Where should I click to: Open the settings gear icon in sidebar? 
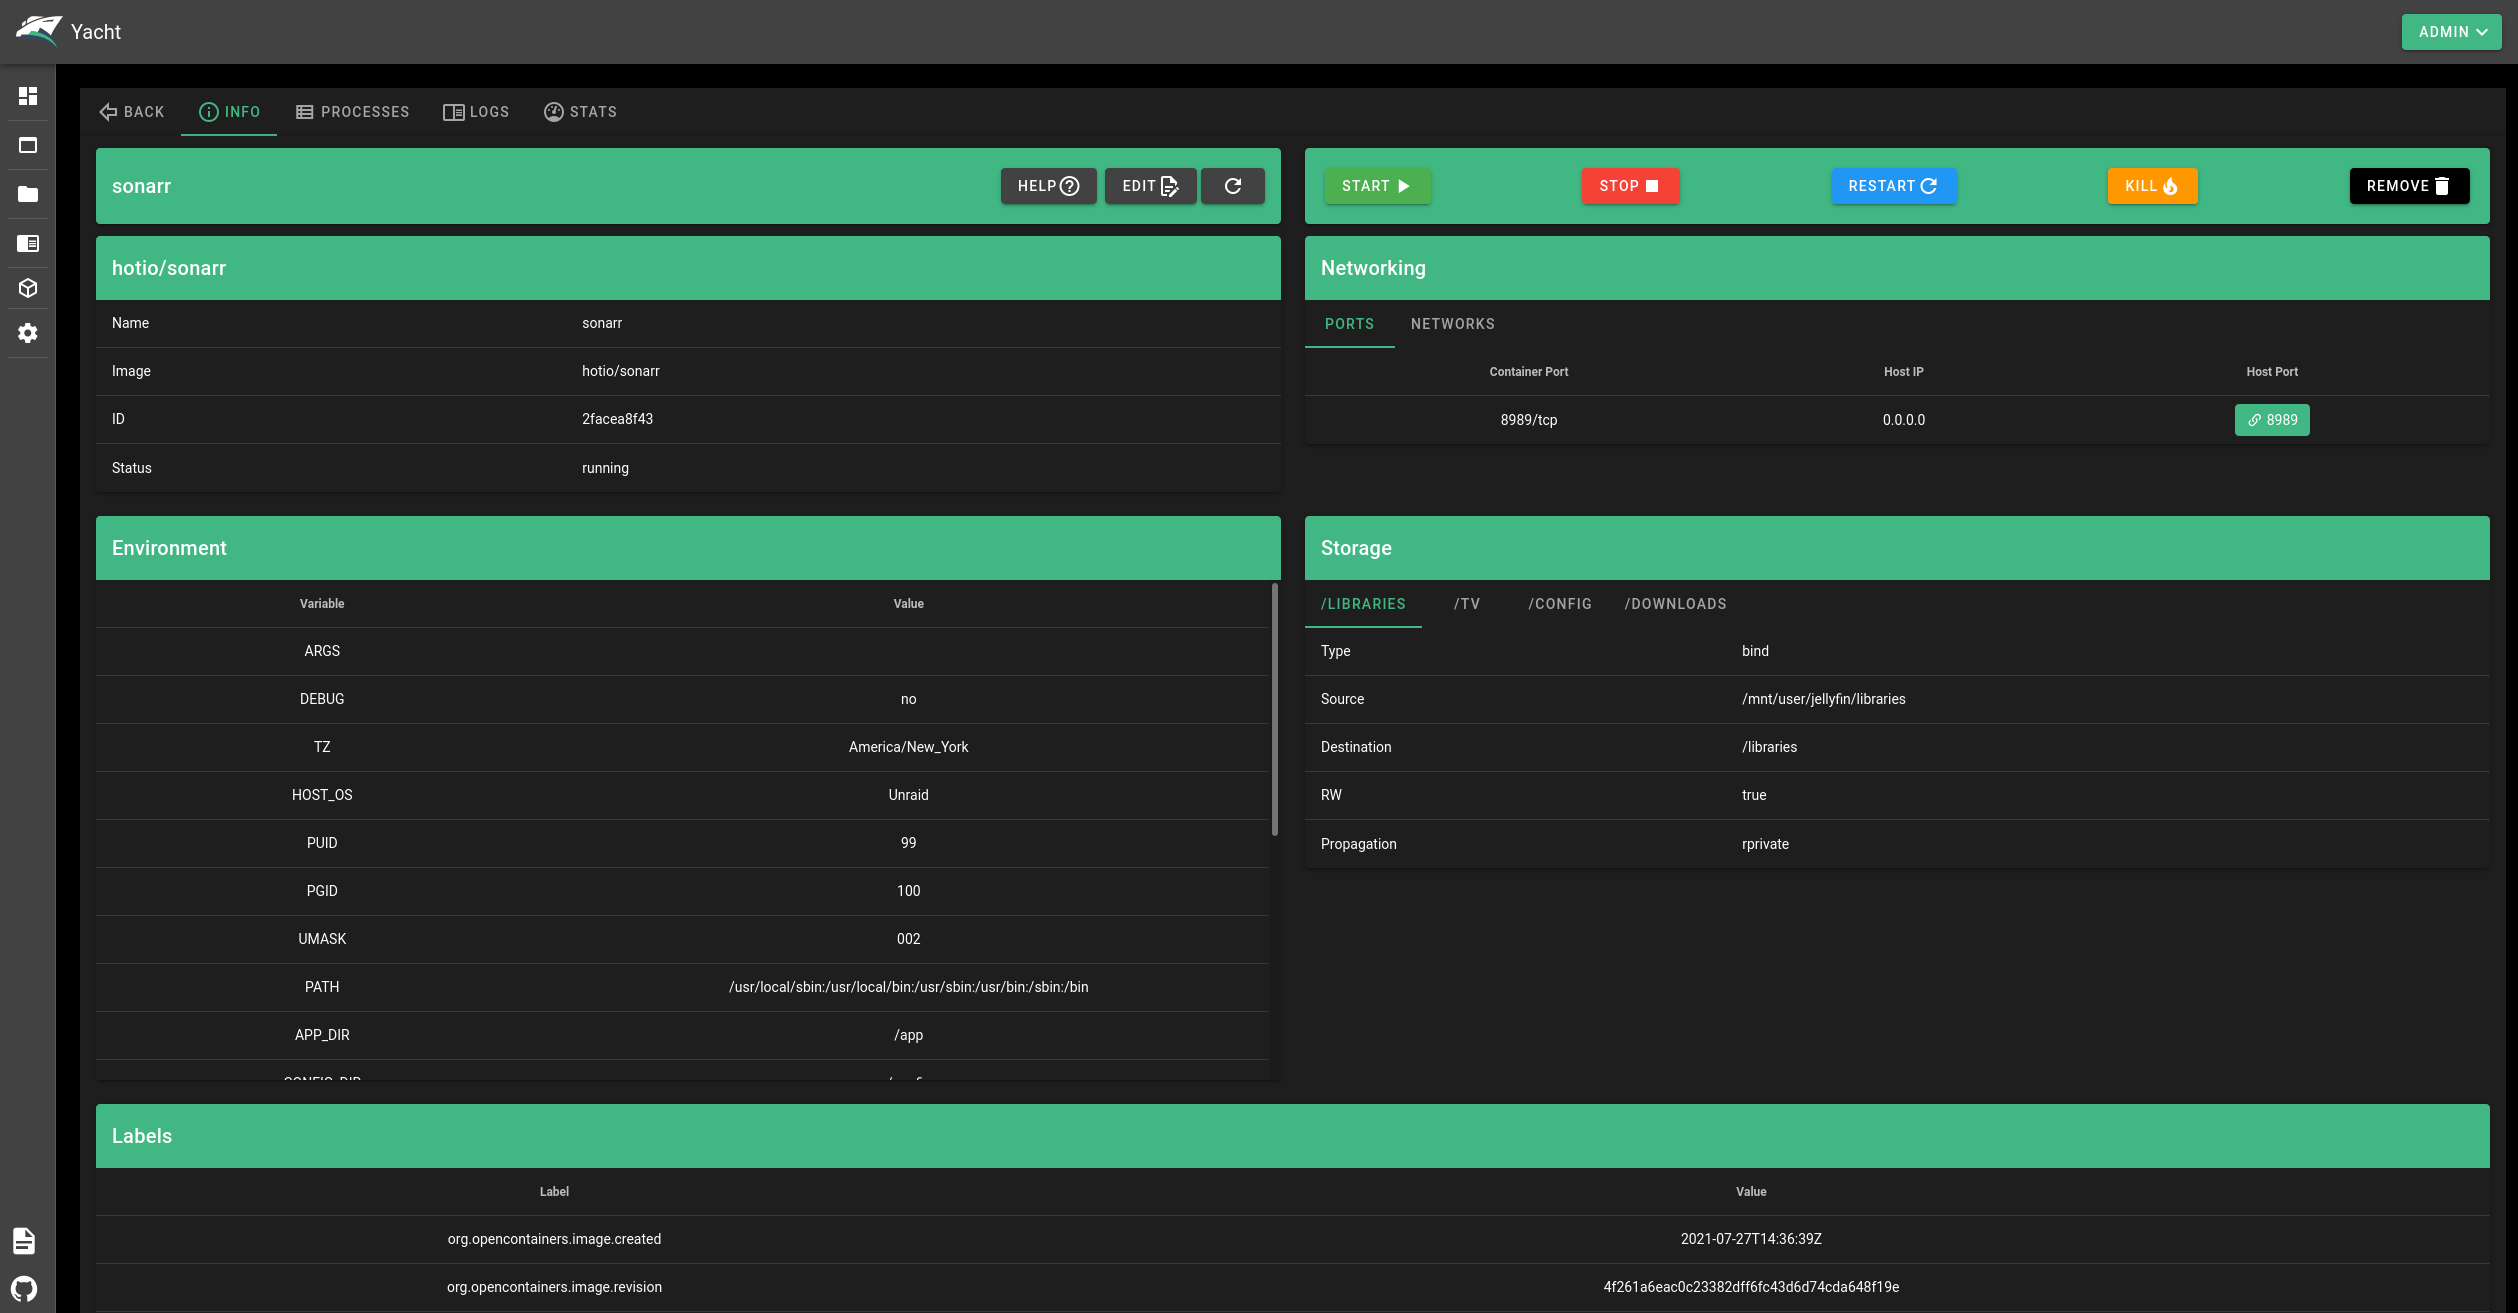click(28, 333)
